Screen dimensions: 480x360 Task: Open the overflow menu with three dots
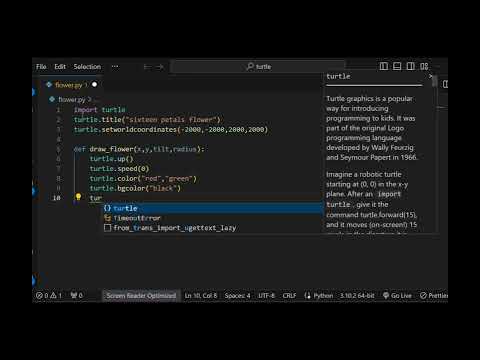coord(115,66)
